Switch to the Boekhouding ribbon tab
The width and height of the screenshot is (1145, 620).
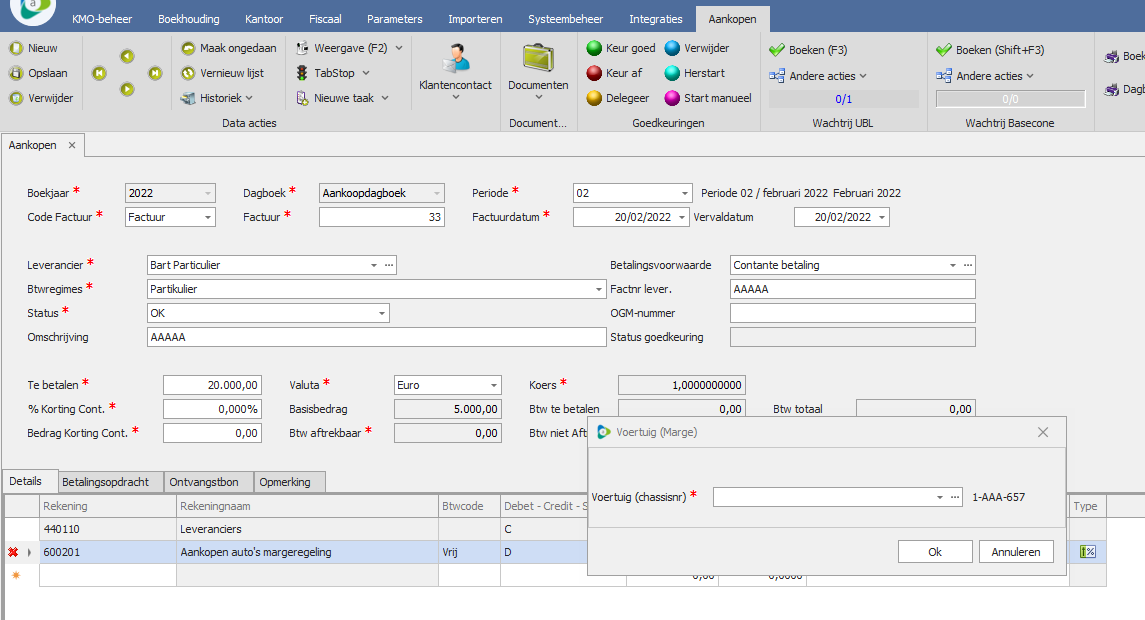click(x=188, y=19)
